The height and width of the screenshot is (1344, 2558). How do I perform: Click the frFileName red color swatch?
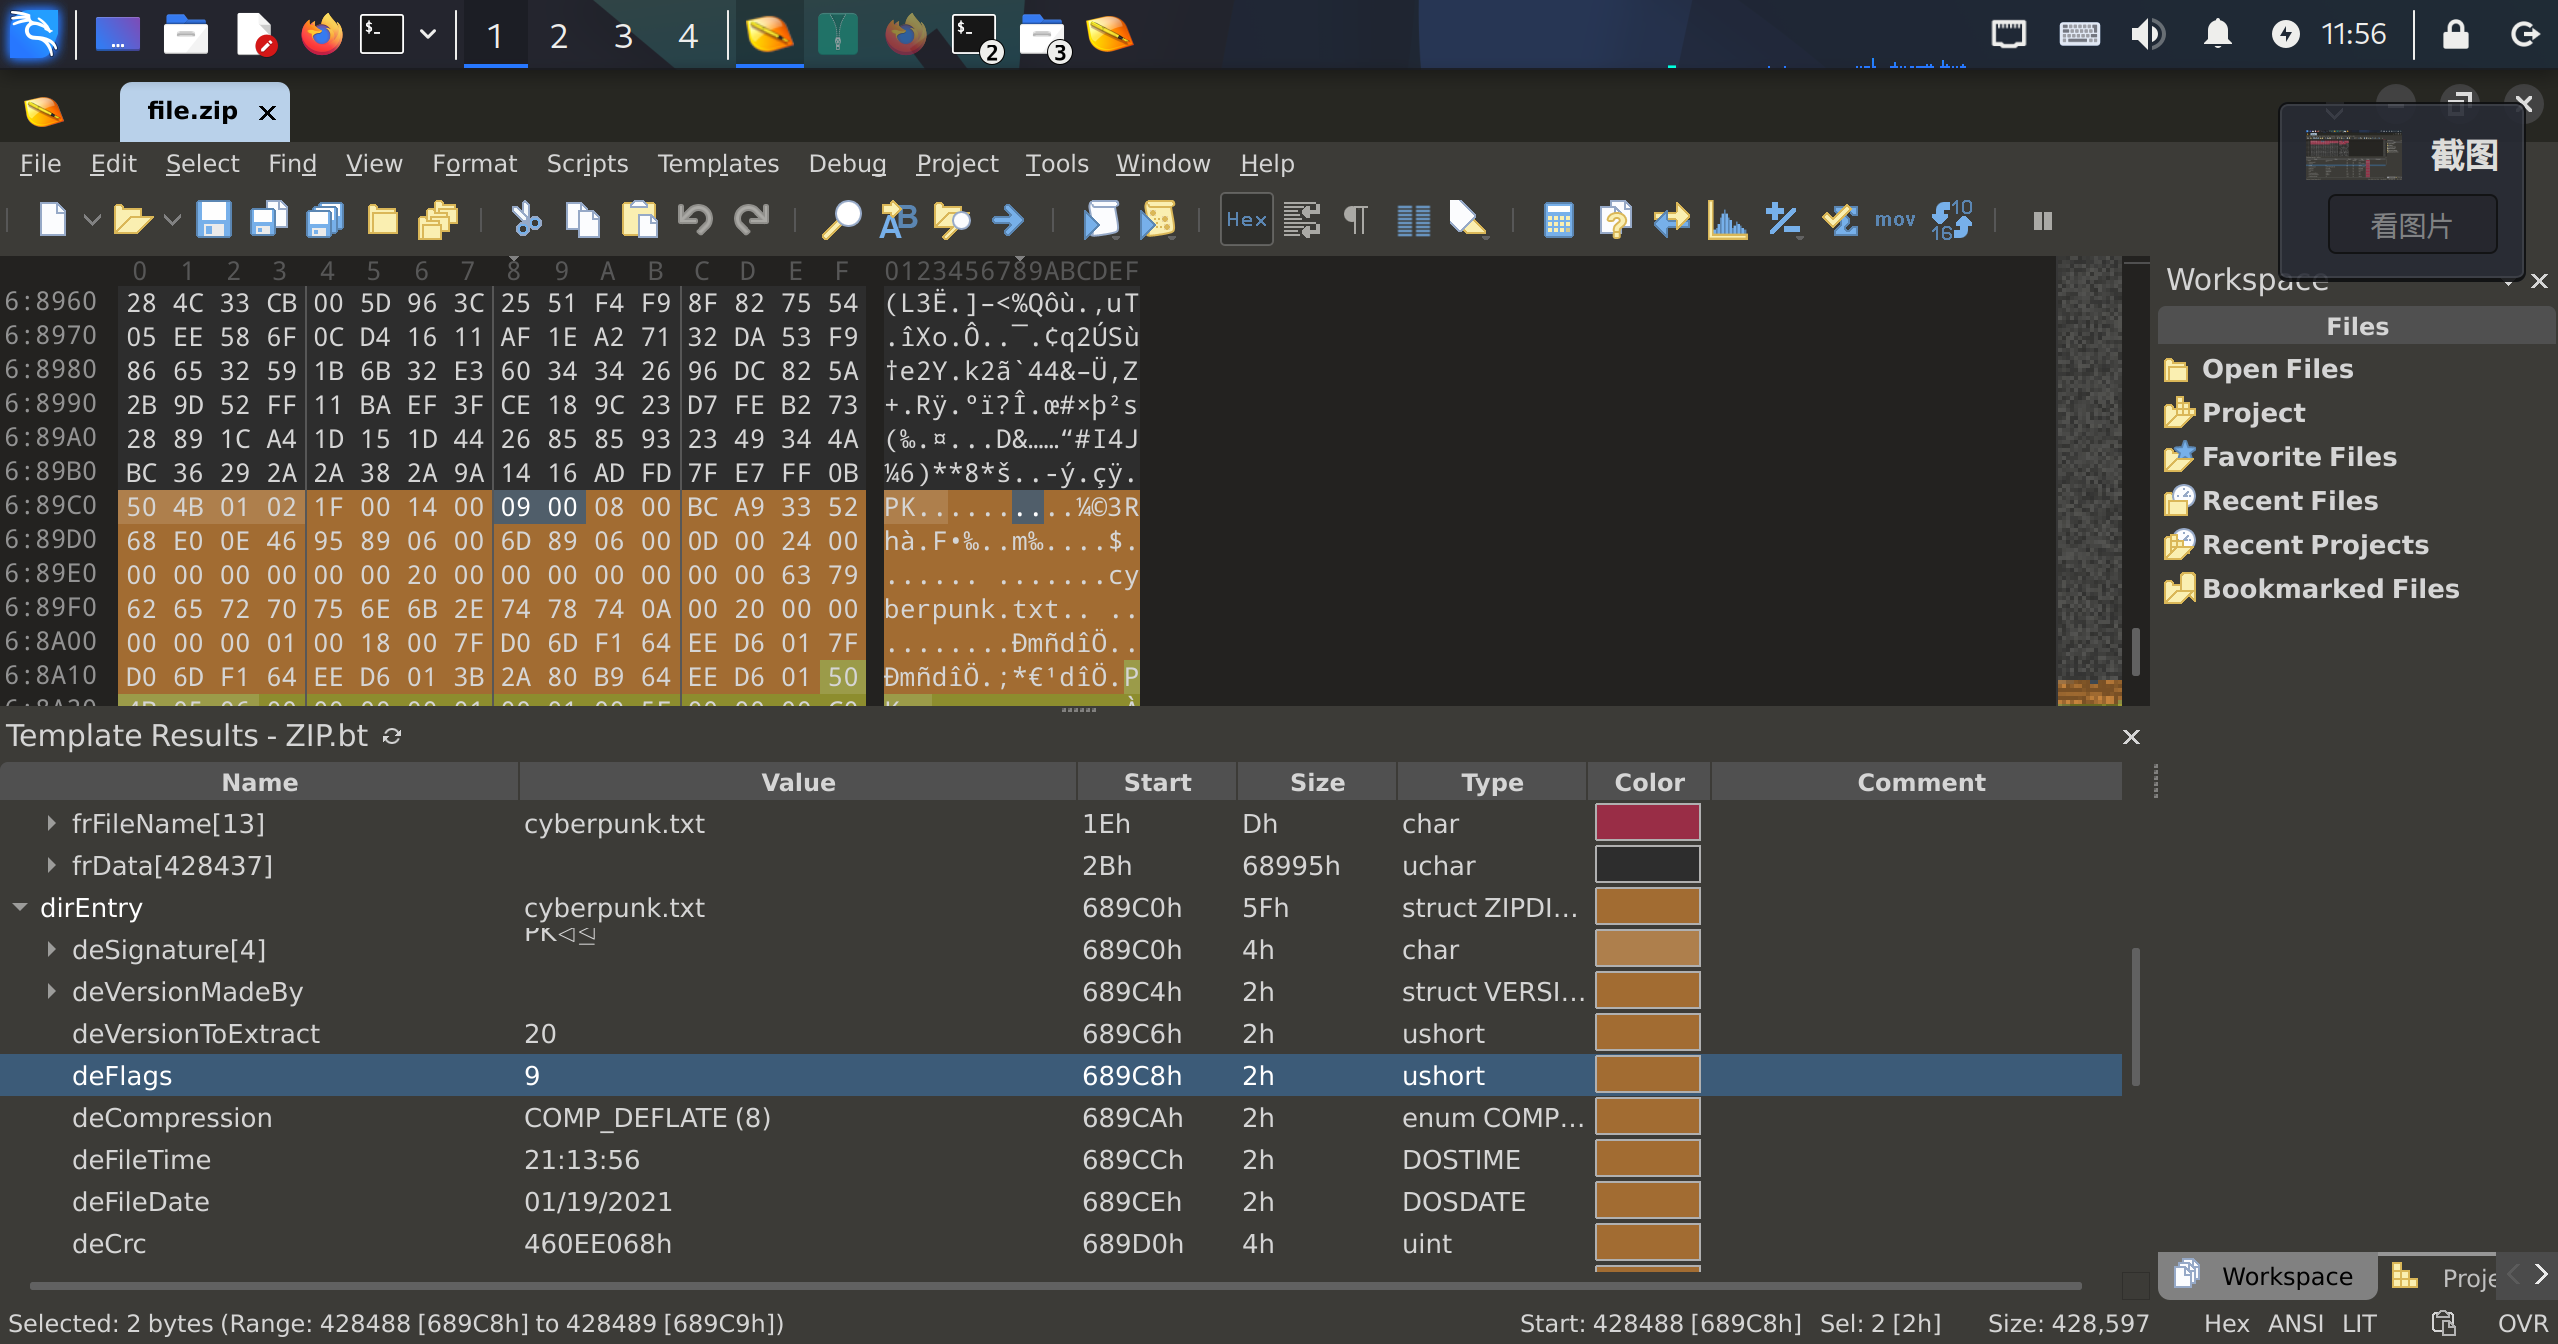click(x=1647, y=823)
